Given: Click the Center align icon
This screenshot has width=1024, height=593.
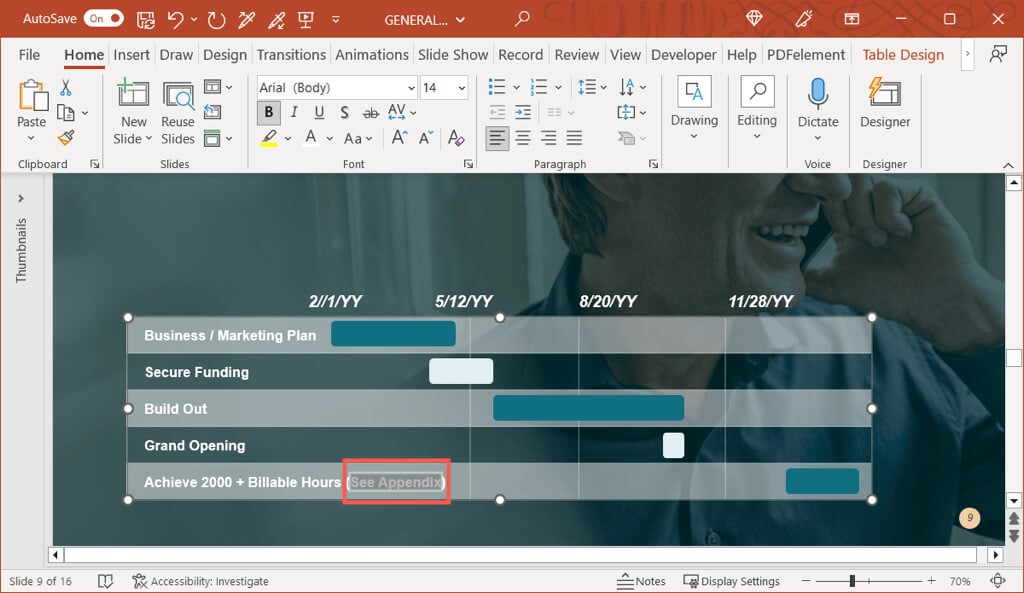Looking at the screenshot, I should pyautogui.click(x=523, y=138).
